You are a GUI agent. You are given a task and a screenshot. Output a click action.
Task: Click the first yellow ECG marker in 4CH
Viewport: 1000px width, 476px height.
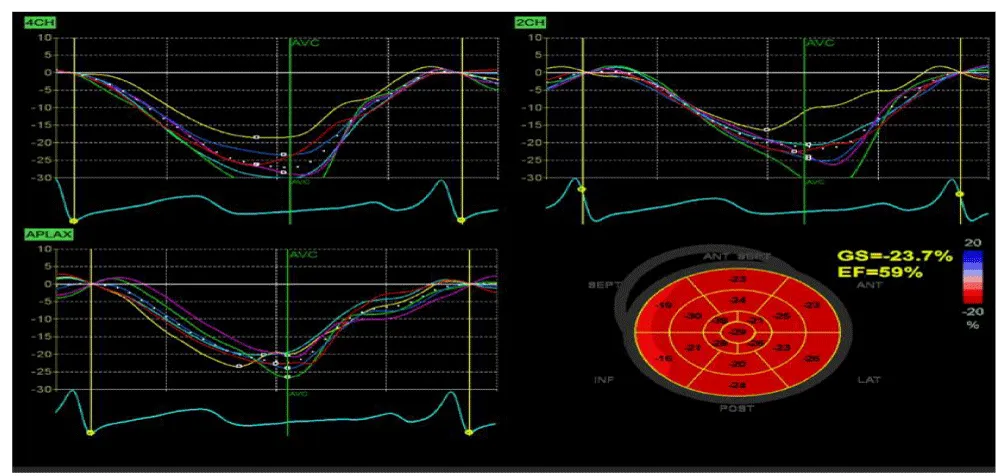(x=73, y=219)
